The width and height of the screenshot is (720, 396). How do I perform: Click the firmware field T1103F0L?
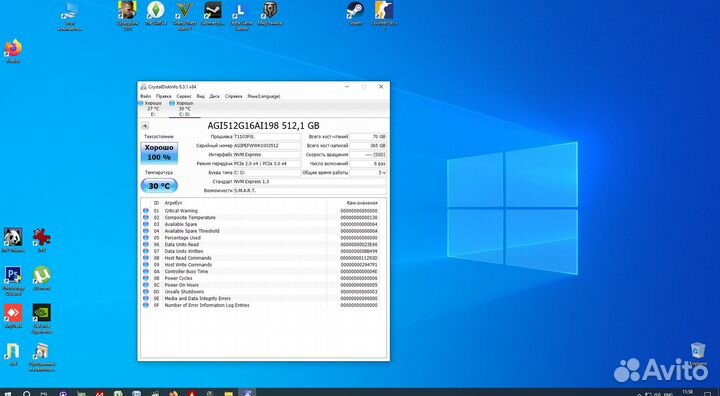tap(267, 137)
